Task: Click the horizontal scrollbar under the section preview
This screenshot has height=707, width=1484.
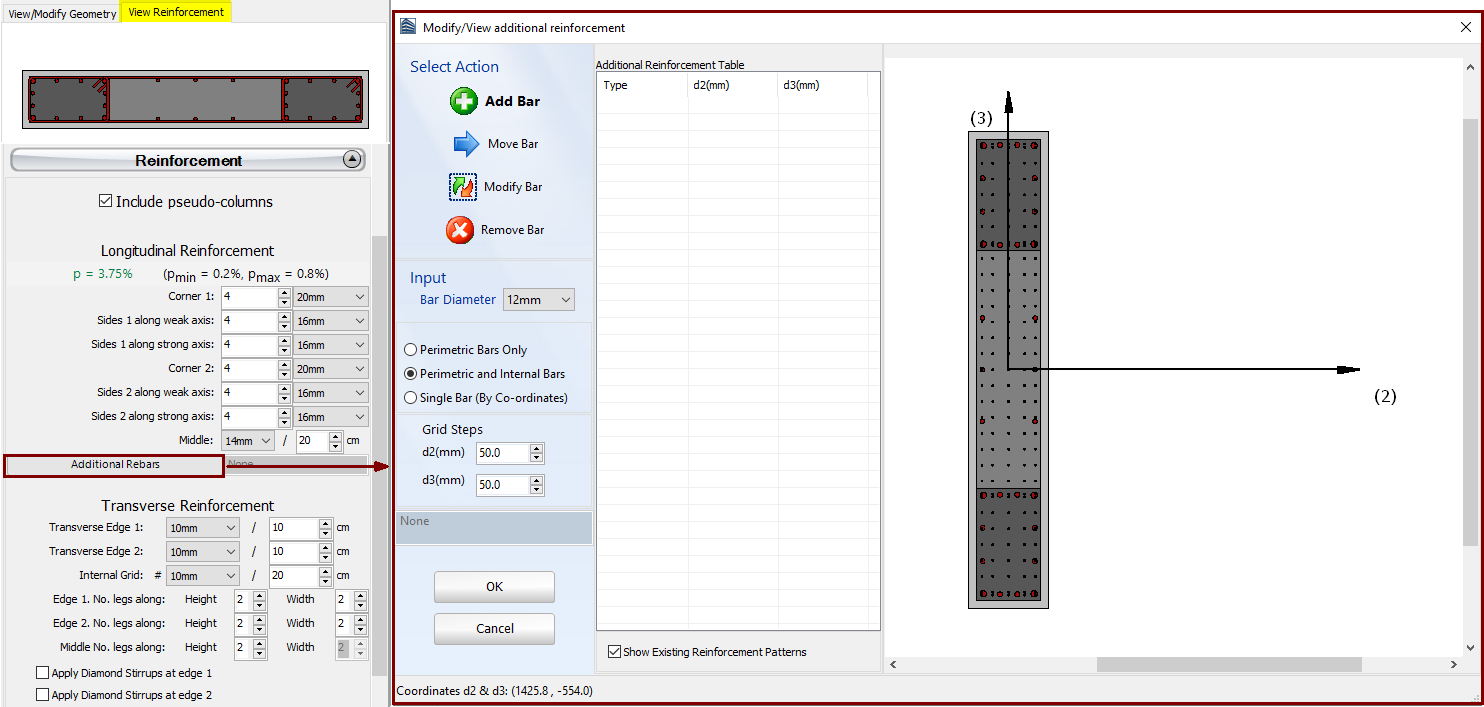Action: [x=1228, y=665]
